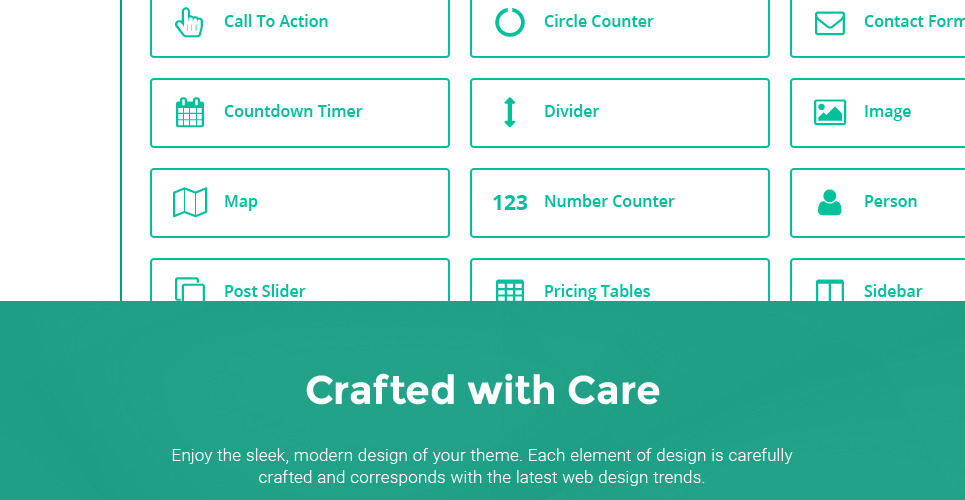Open the Number Counter text label

pos(609,201)
